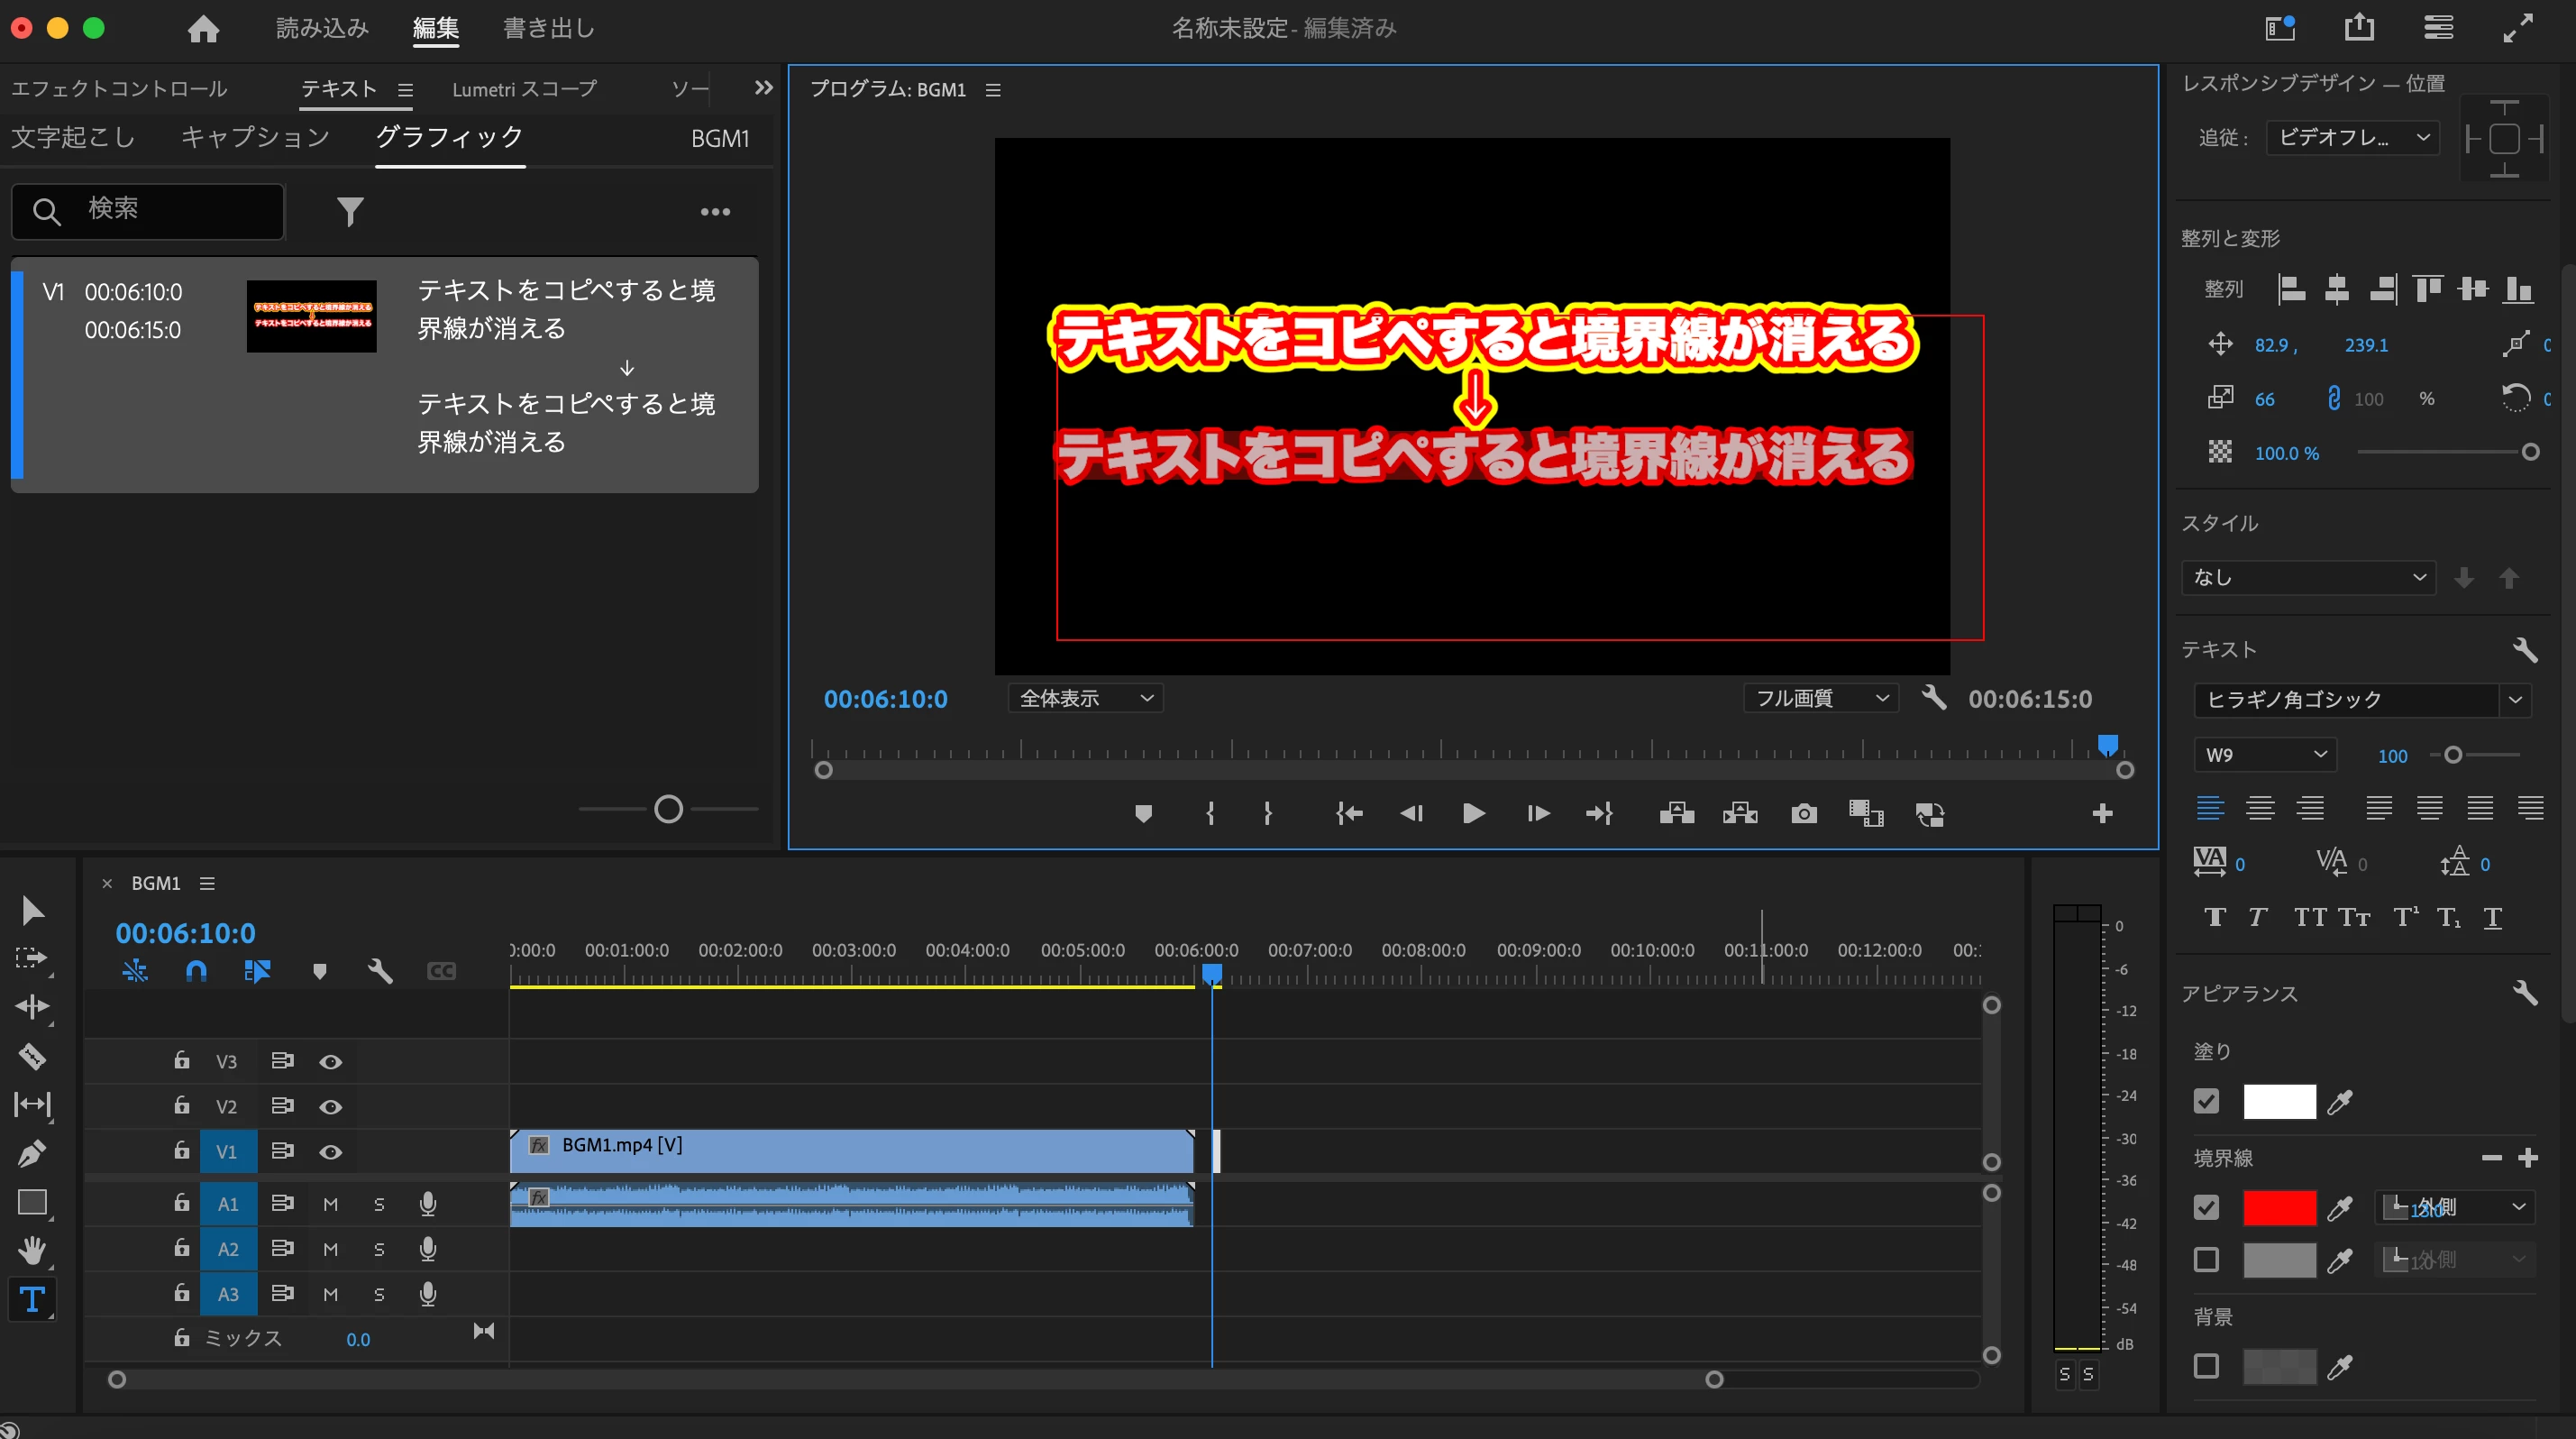This screenshot has height=1439, width=2576.
Task: Open the graphics filter funnel icon
Action: pyautogui.click(x=349, y=211)
